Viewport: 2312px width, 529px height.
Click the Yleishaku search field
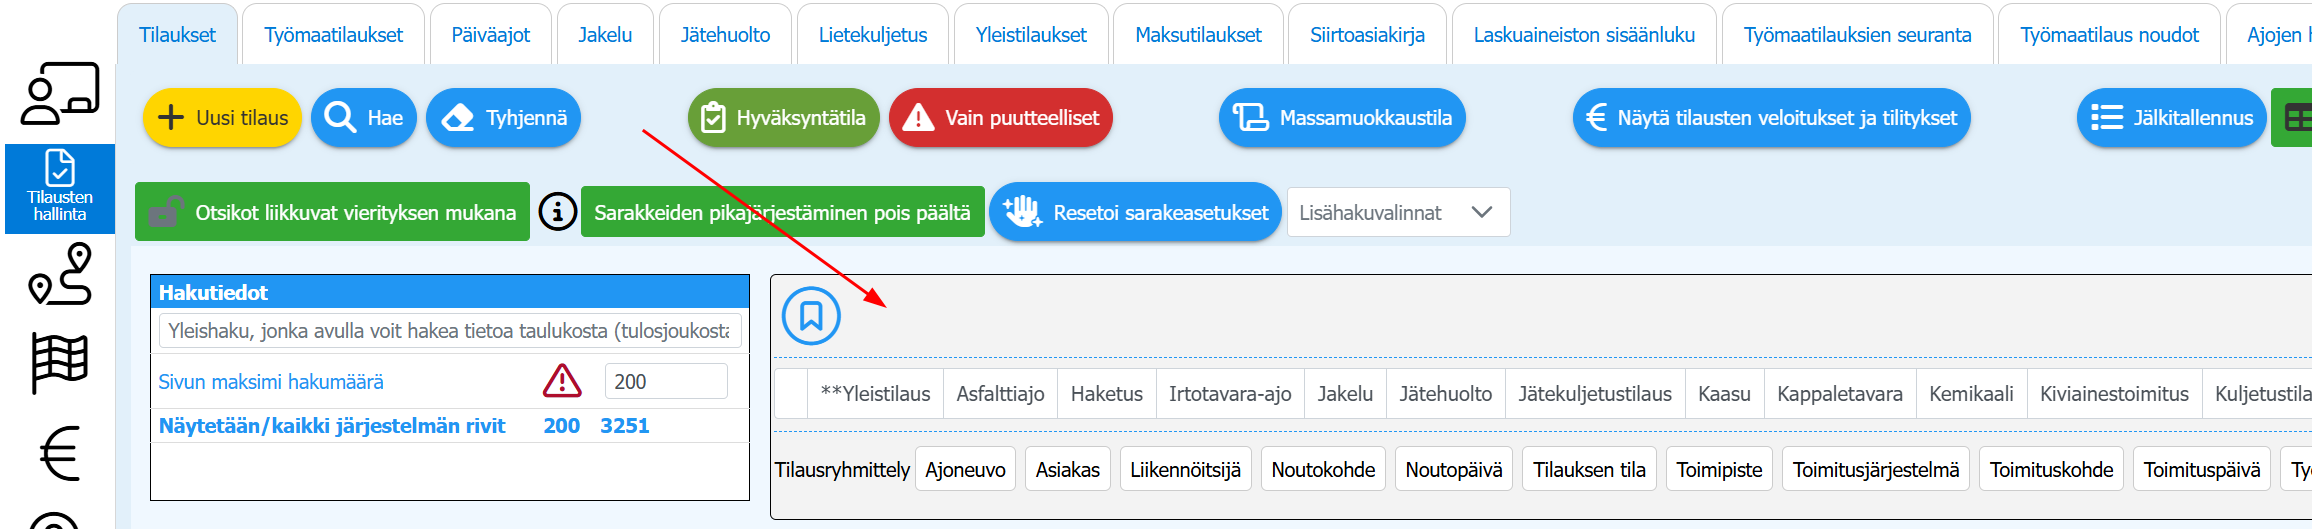(450, 331)
